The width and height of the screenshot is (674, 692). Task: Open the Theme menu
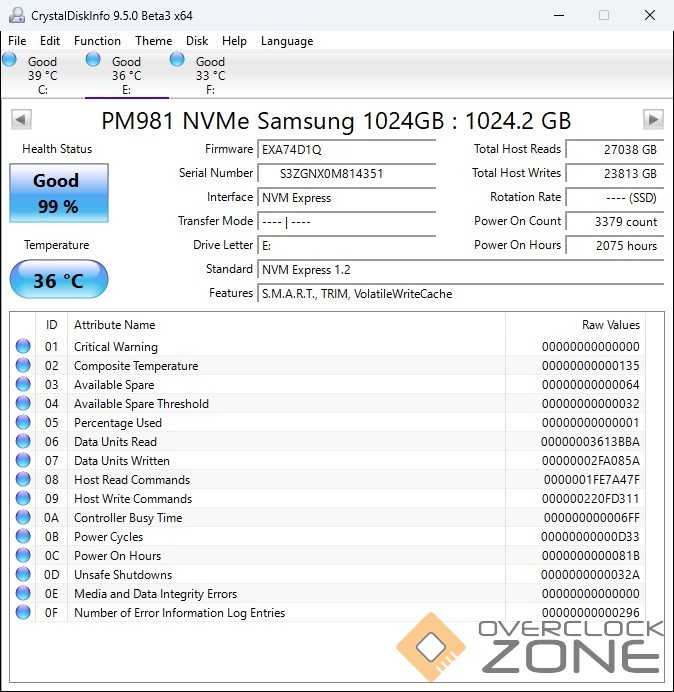(x=154, y=41)
